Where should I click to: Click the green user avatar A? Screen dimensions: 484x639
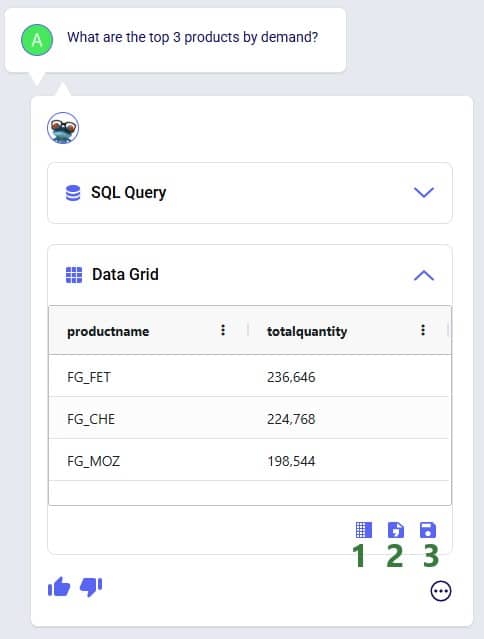pyautogui.click(x=37, y=40)
